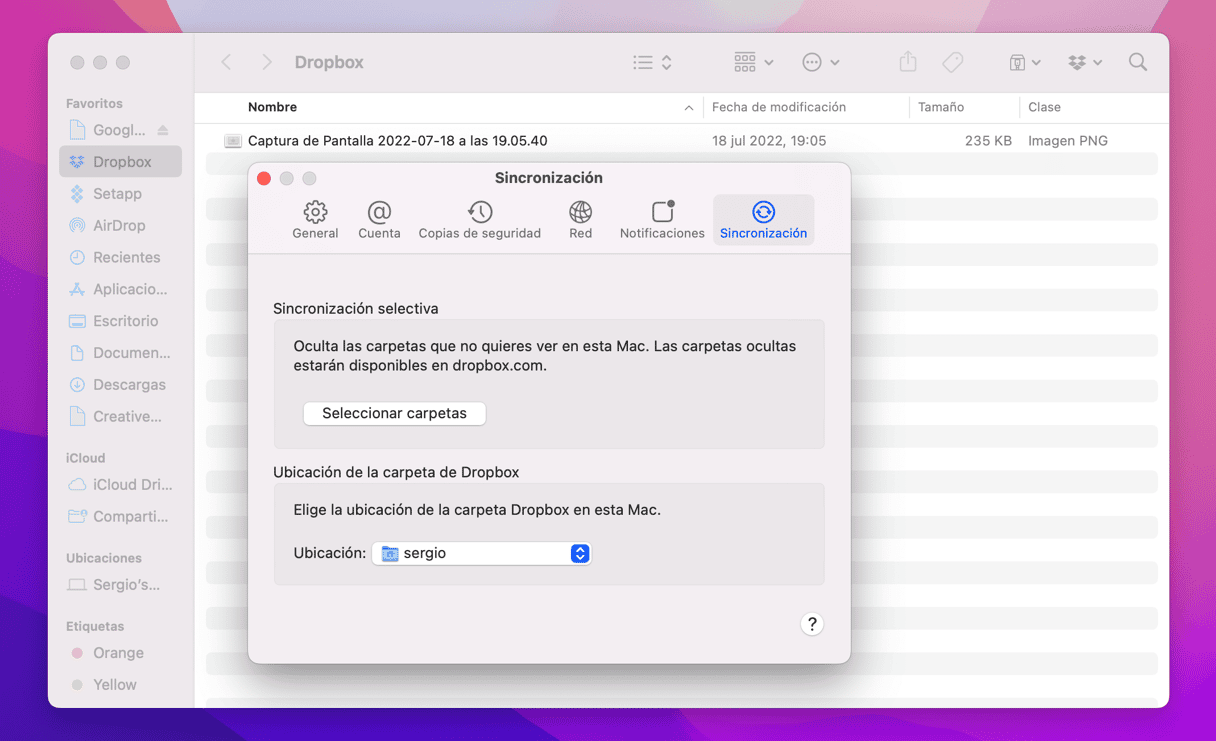Open Setapp in the Finder sidebar
The image size is (1216, 741).
click(x=121, y=194)
